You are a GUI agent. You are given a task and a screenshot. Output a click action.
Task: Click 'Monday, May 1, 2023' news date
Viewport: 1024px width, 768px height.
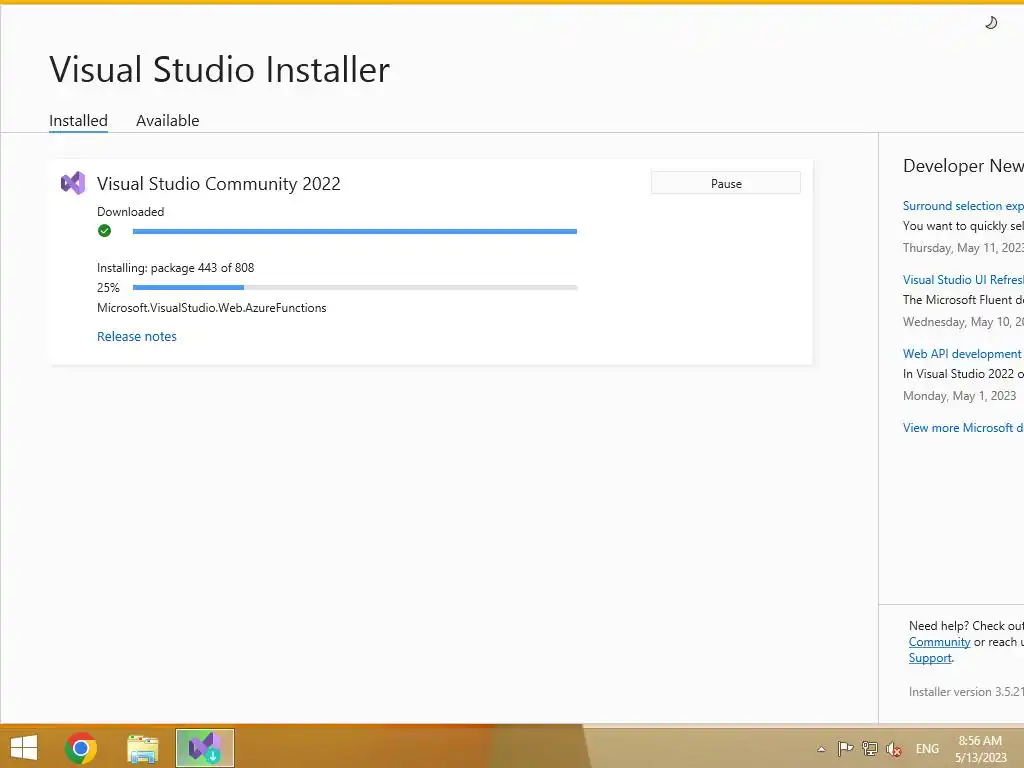[959, 396]
